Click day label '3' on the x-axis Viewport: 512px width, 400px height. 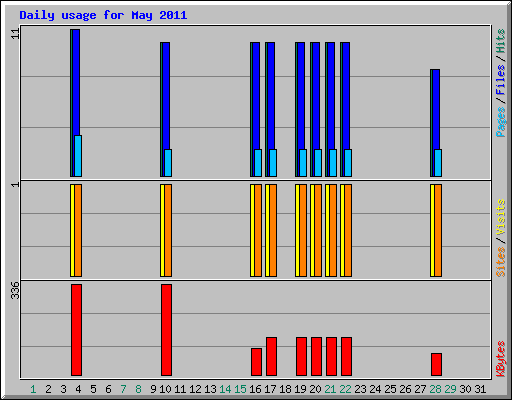click(x=63, y=389)
